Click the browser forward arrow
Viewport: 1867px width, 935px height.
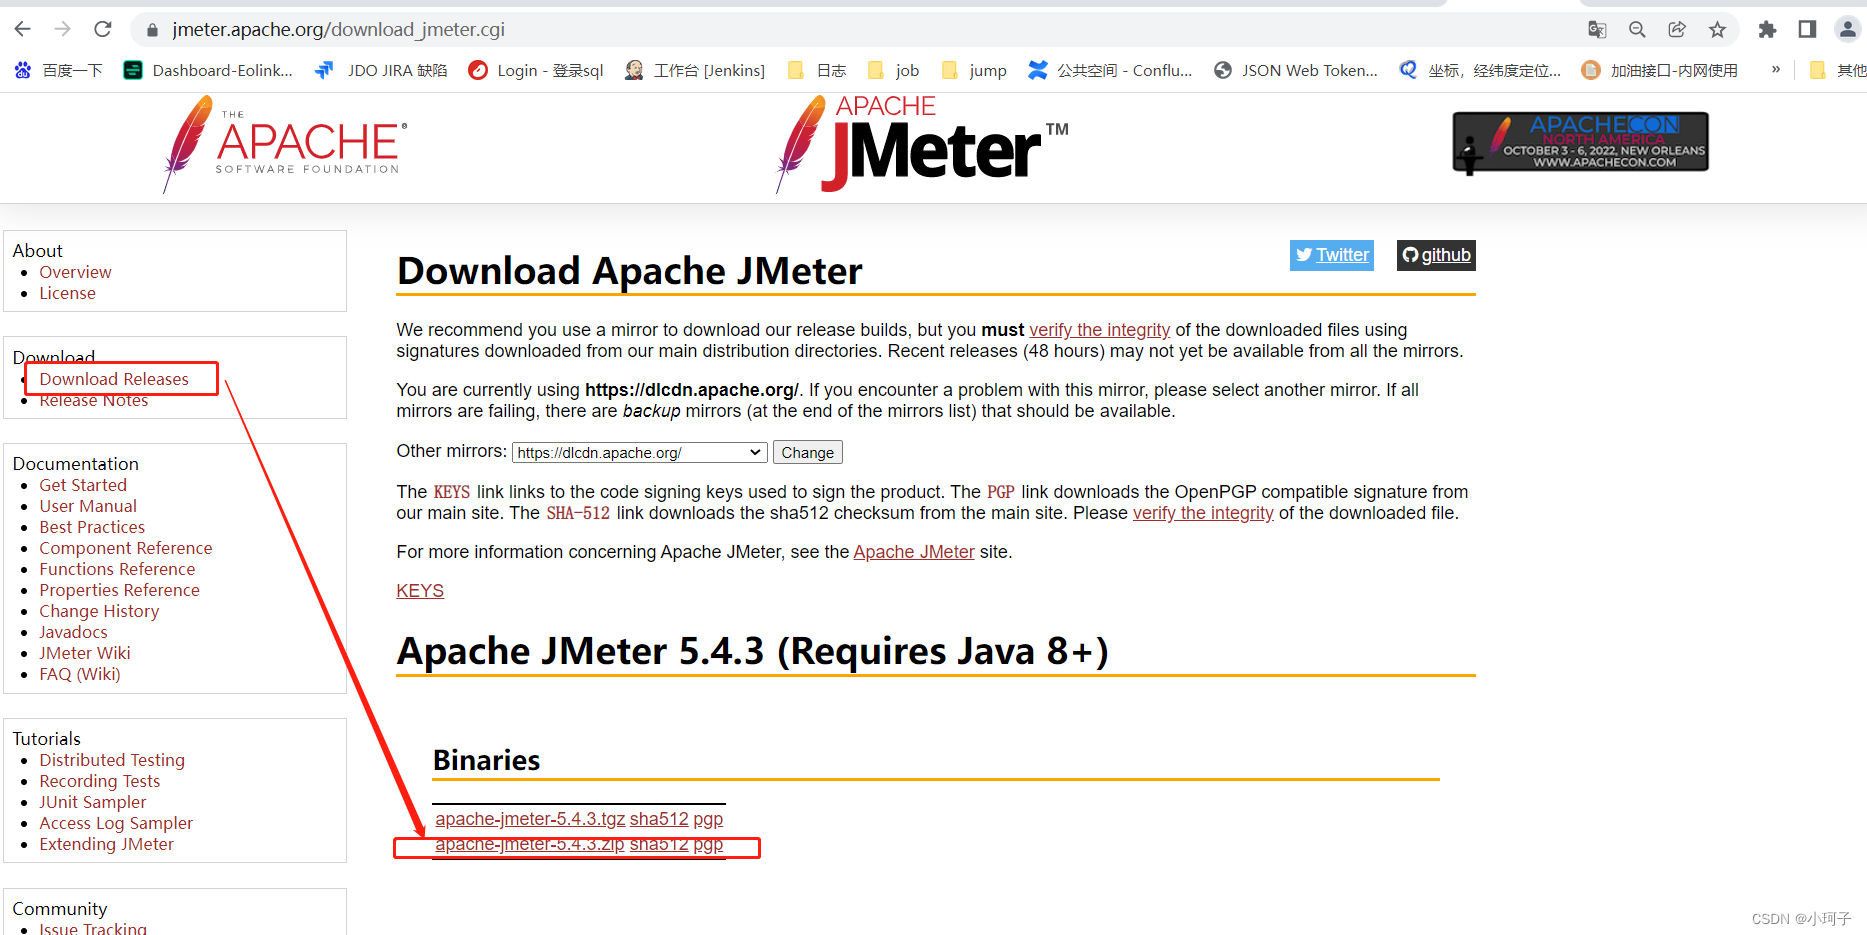click(62, 29)
